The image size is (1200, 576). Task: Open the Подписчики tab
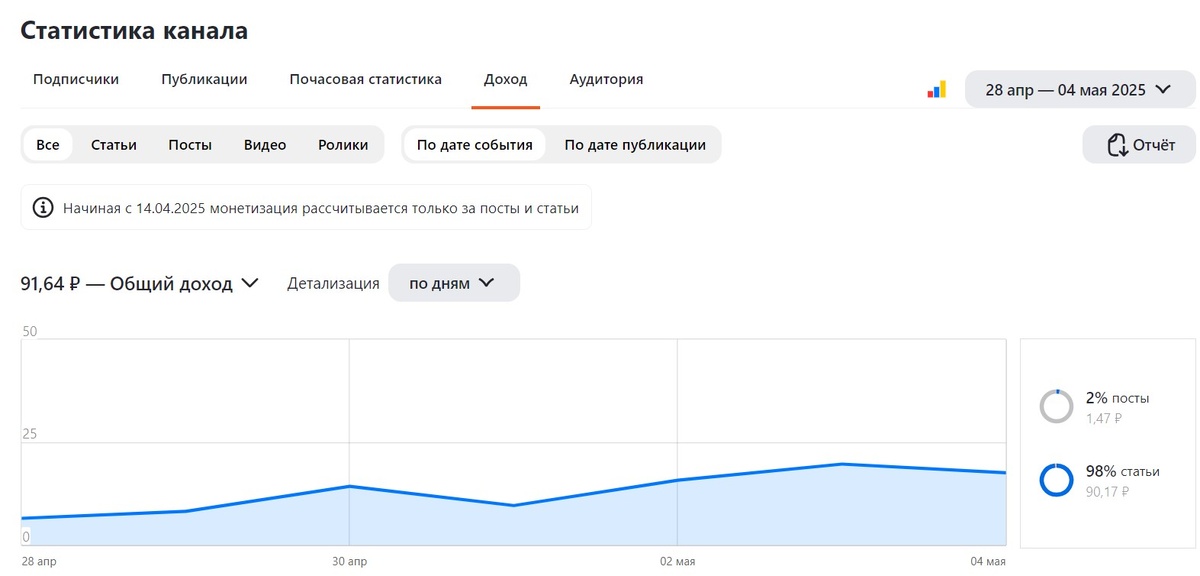click(76, 79)
